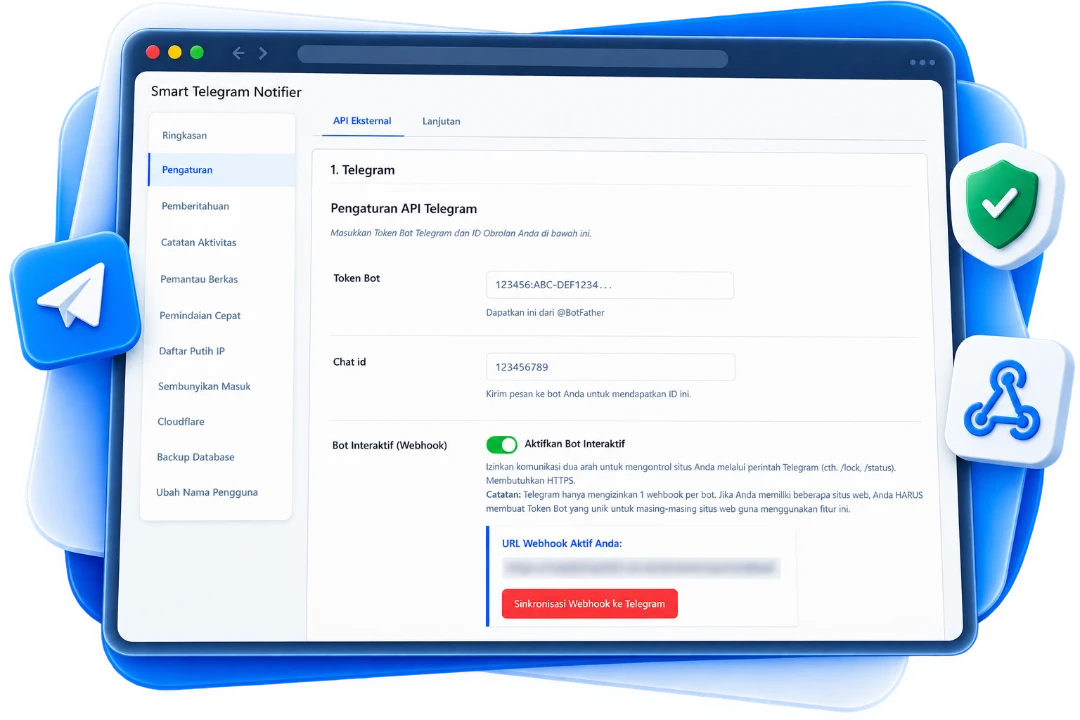This screenshot has height=720, width=1080.
Task: Click Sinkronisasi Webhook ke Telegram button
Action: [590, 604]
